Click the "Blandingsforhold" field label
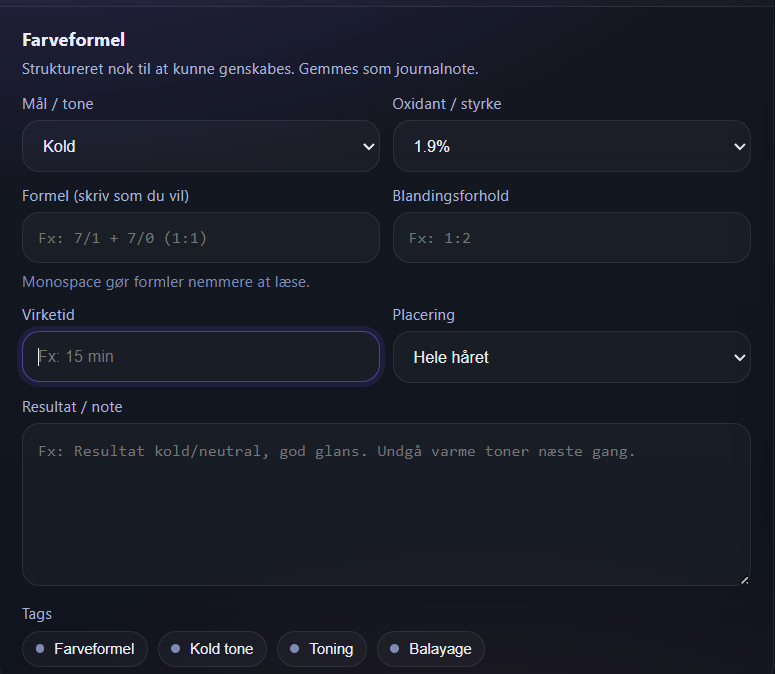775x674 pixels. click(450, 196)
